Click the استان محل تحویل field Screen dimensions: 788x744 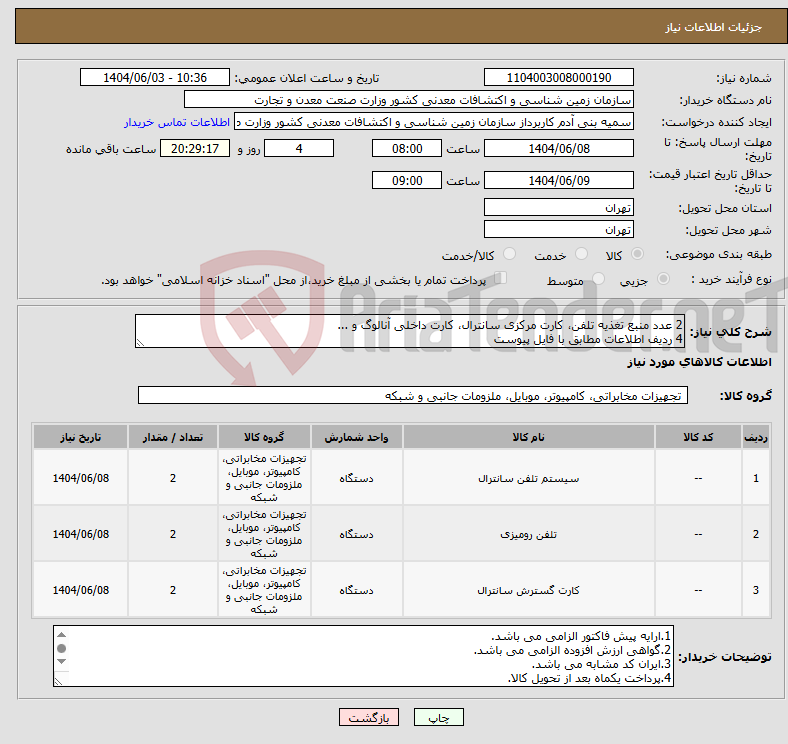pos(558,207)
